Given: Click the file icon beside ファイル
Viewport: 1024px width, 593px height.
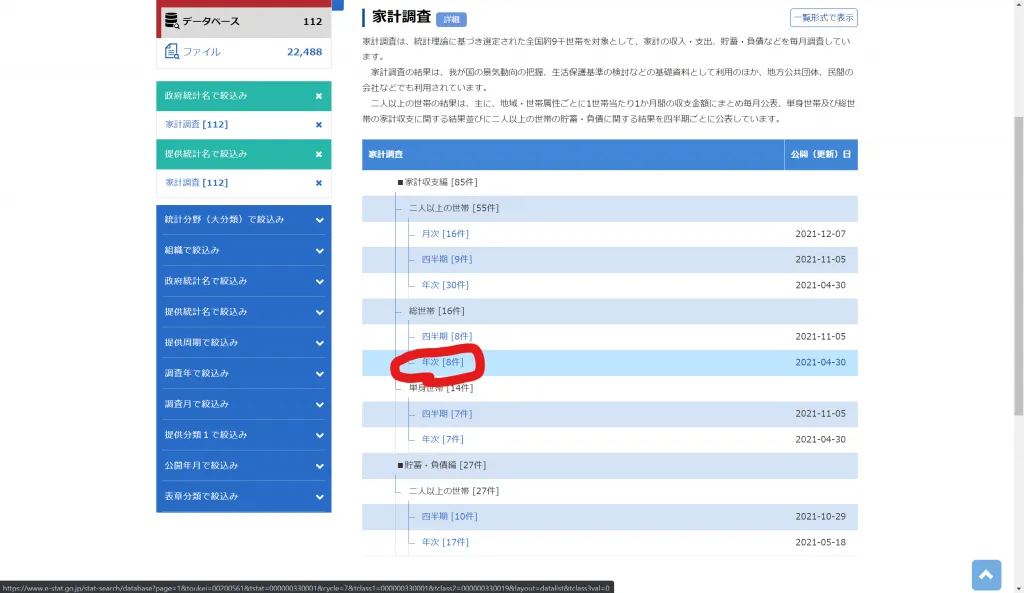Looking at the screenshot, I should (172, 52).
